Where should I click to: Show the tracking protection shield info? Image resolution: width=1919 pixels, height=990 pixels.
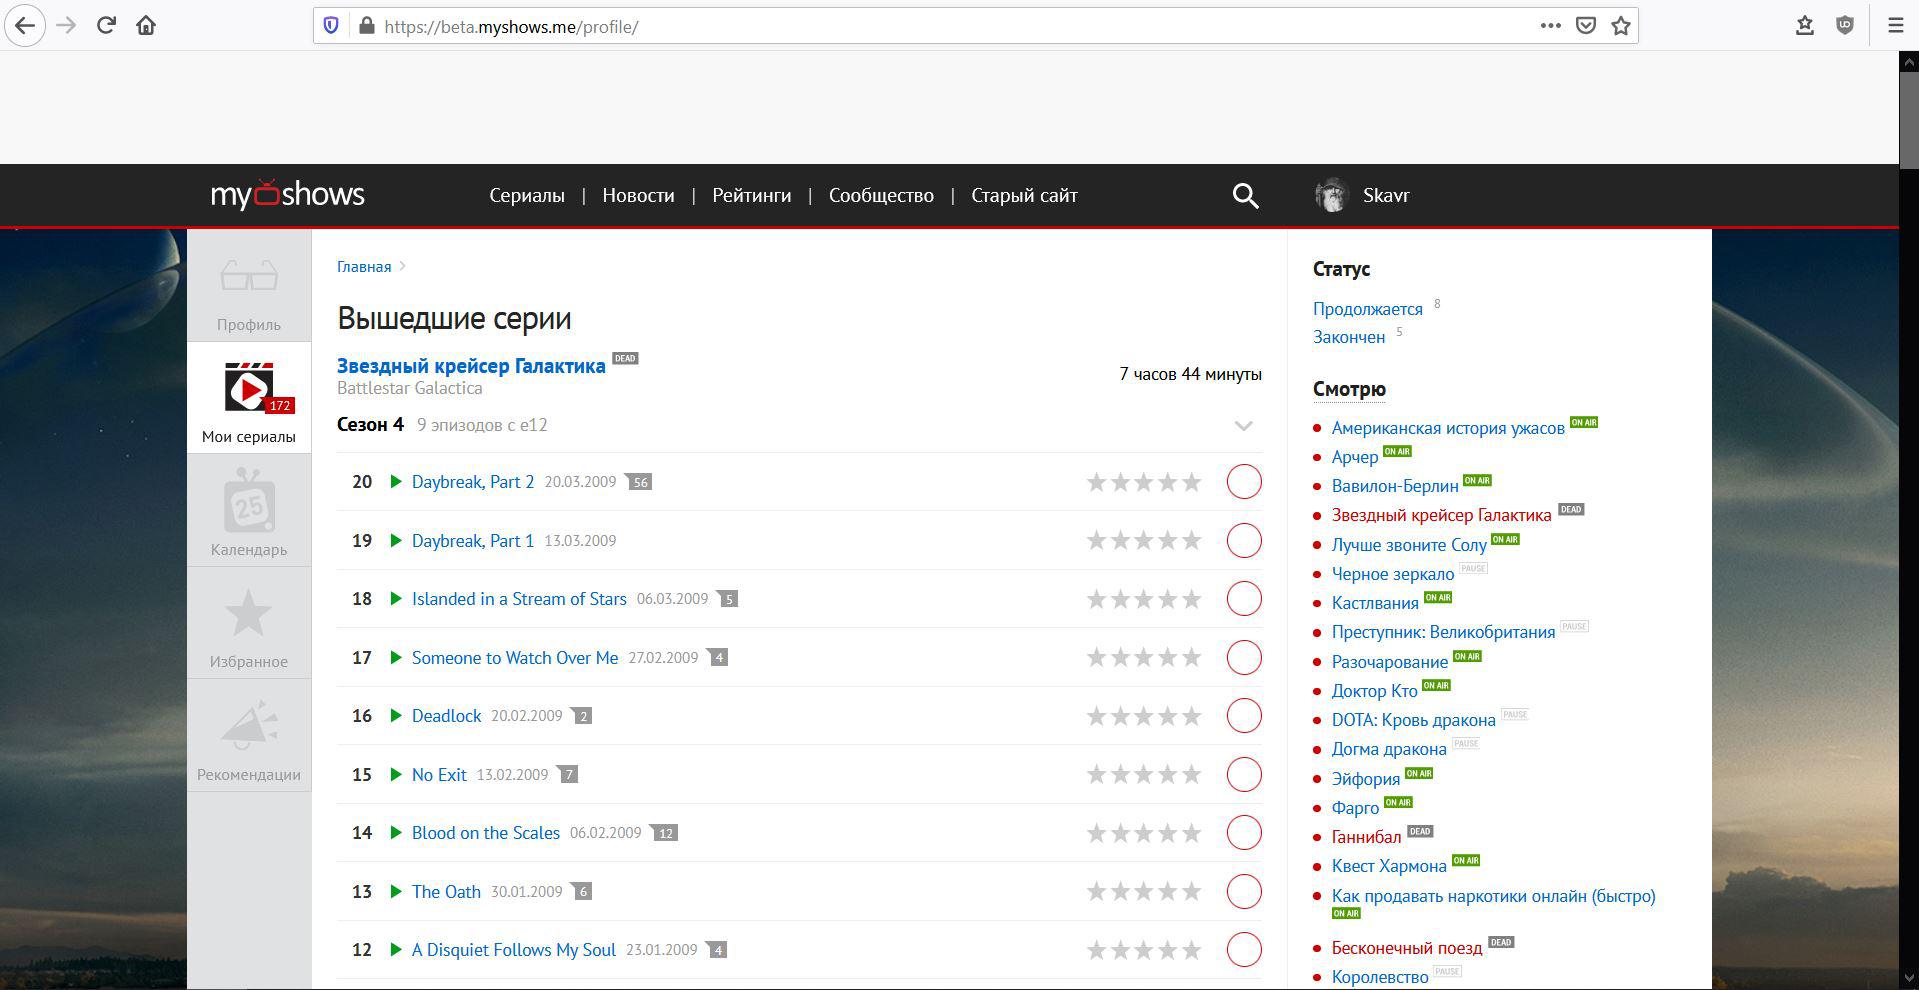coord(331,26)
